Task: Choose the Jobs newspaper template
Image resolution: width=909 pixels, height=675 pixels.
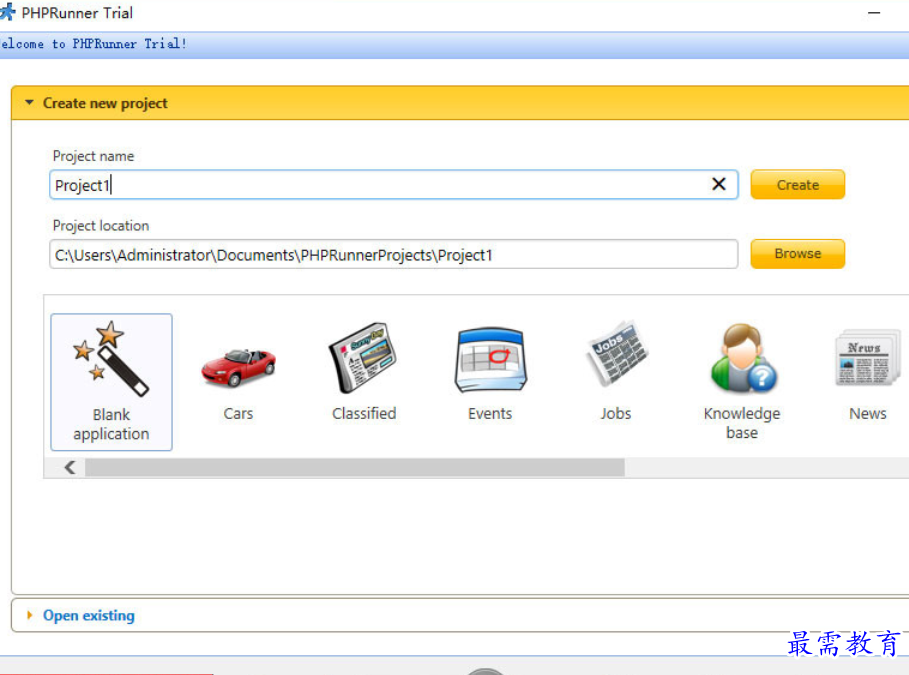Action: pyautogui.click(x=617, y=353)
